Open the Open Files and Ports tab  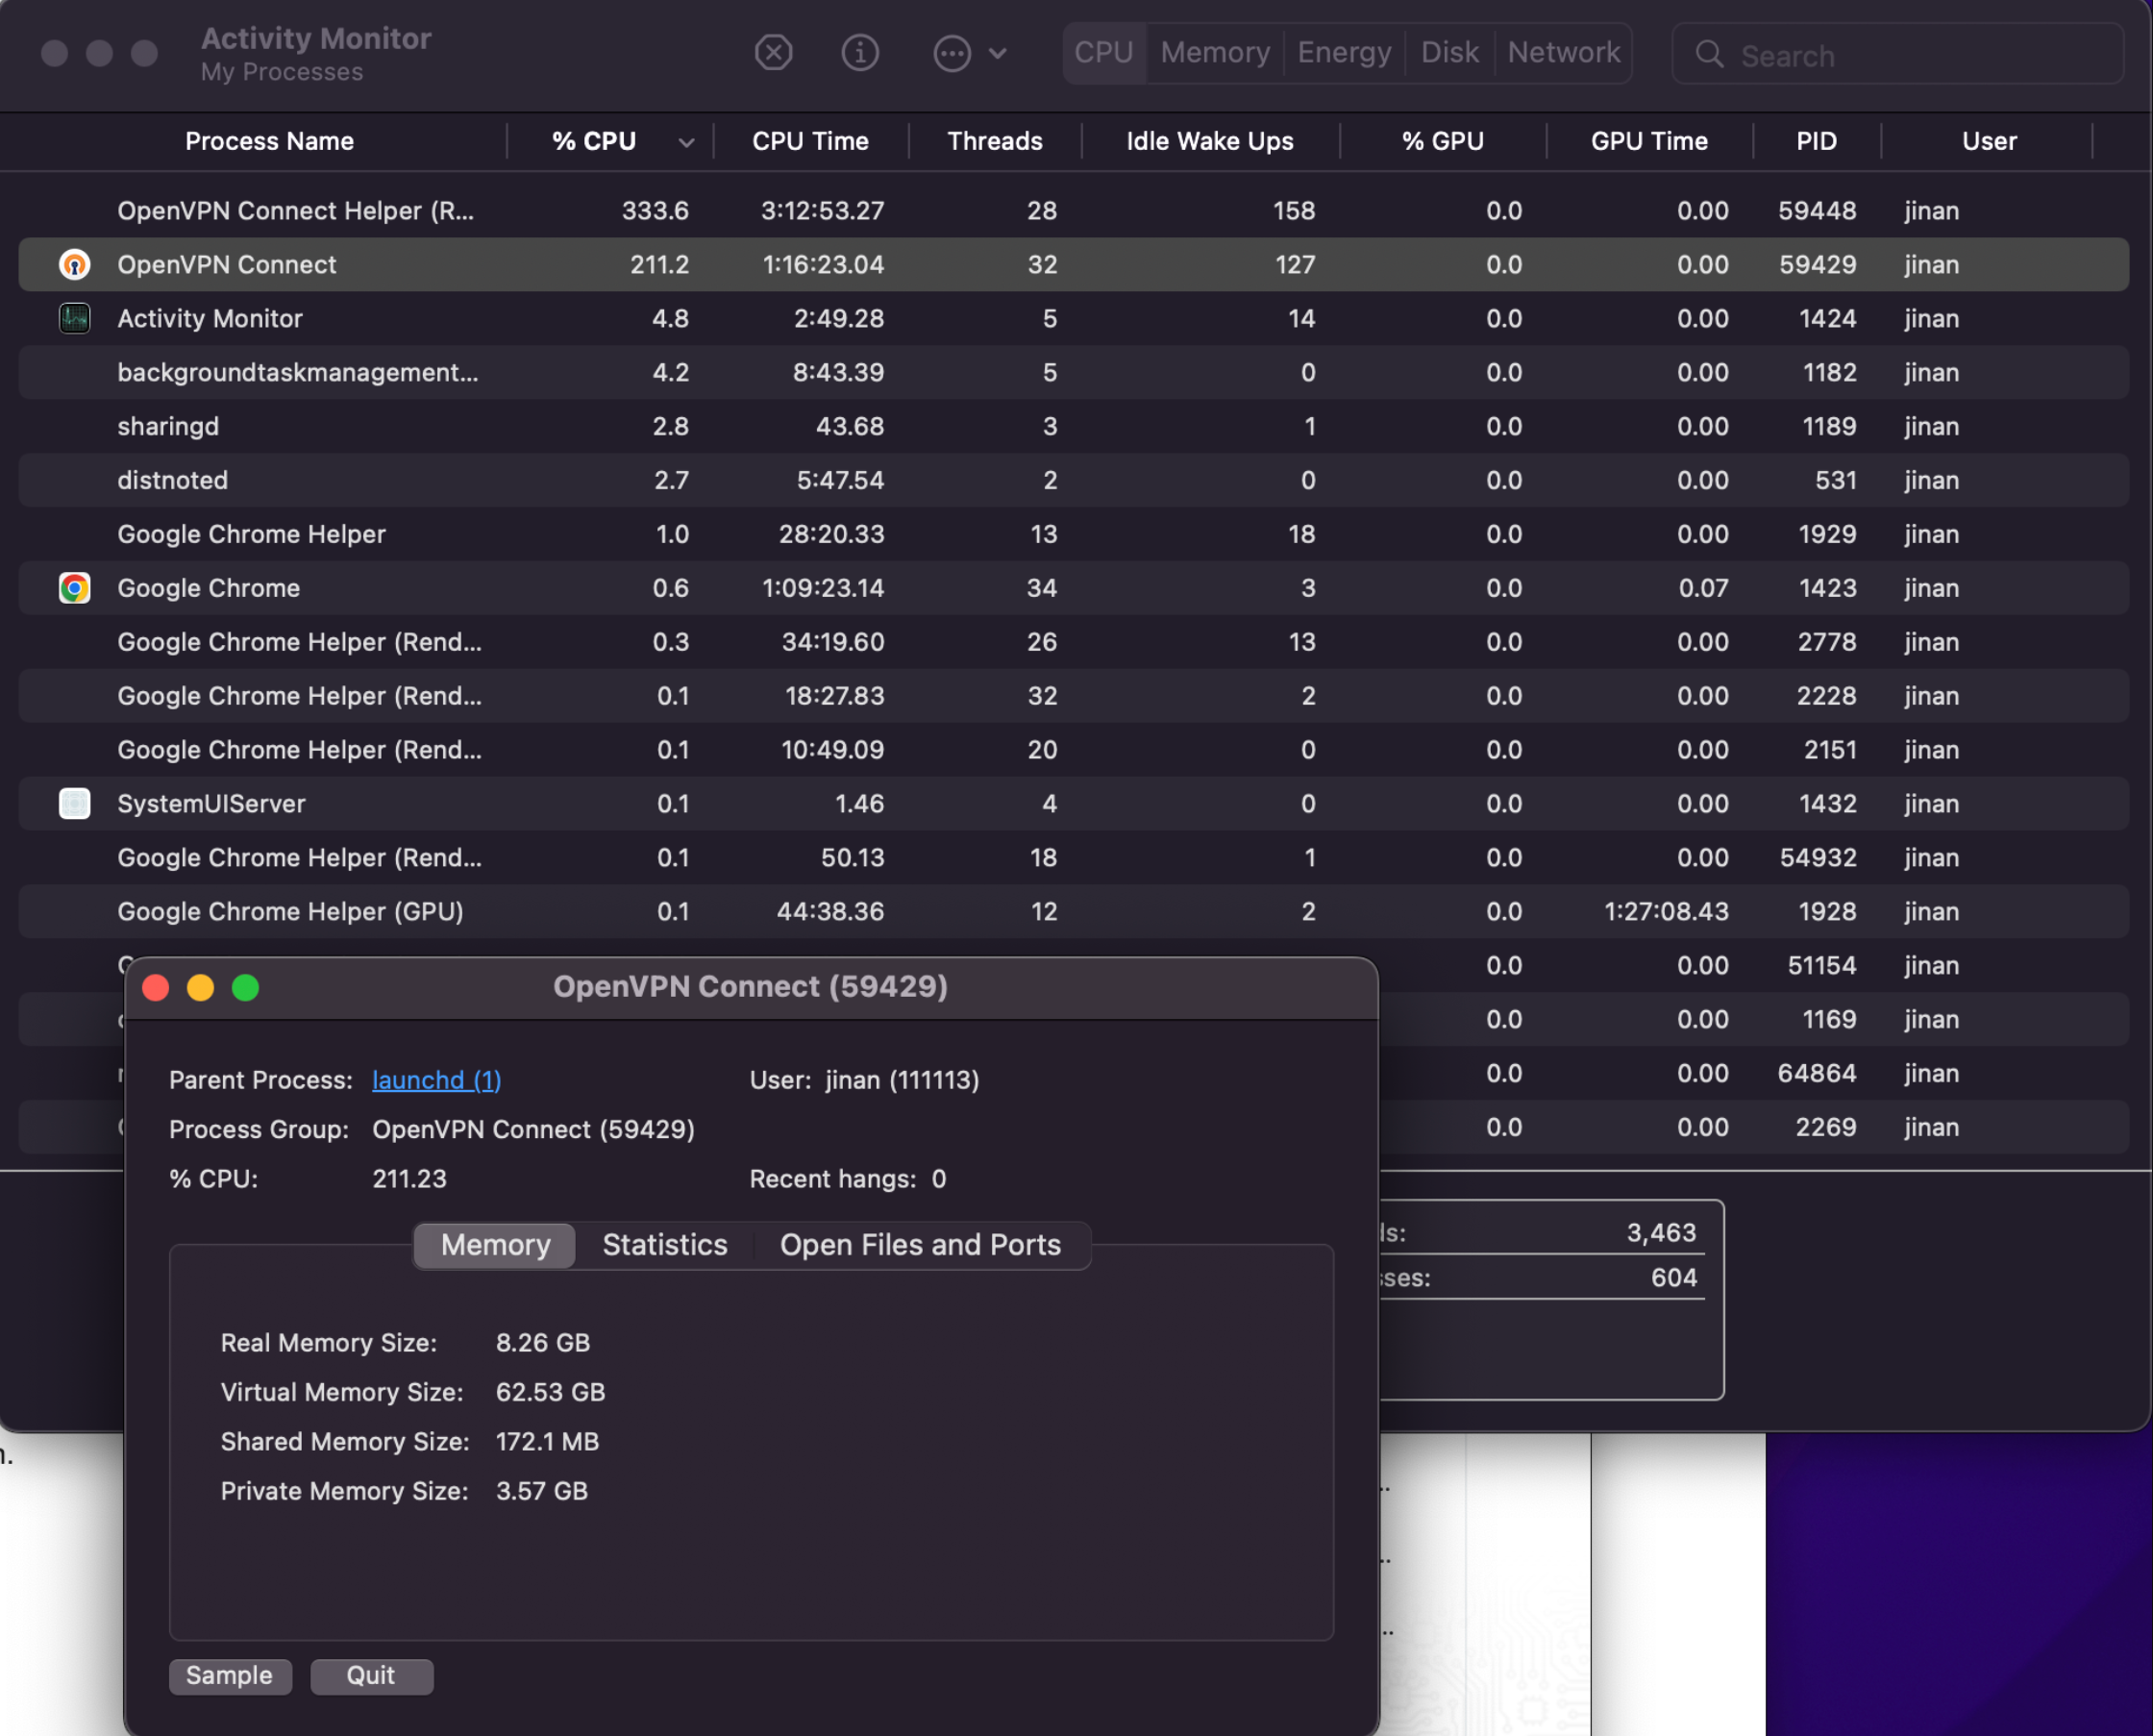920,1245
